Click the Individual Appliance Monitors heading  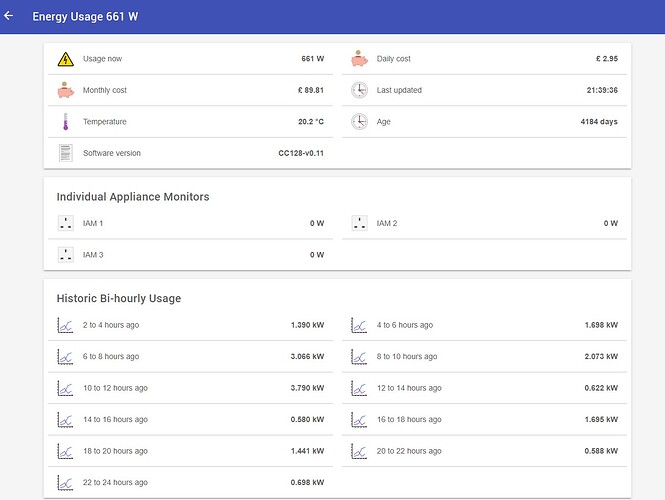point(133,197)
